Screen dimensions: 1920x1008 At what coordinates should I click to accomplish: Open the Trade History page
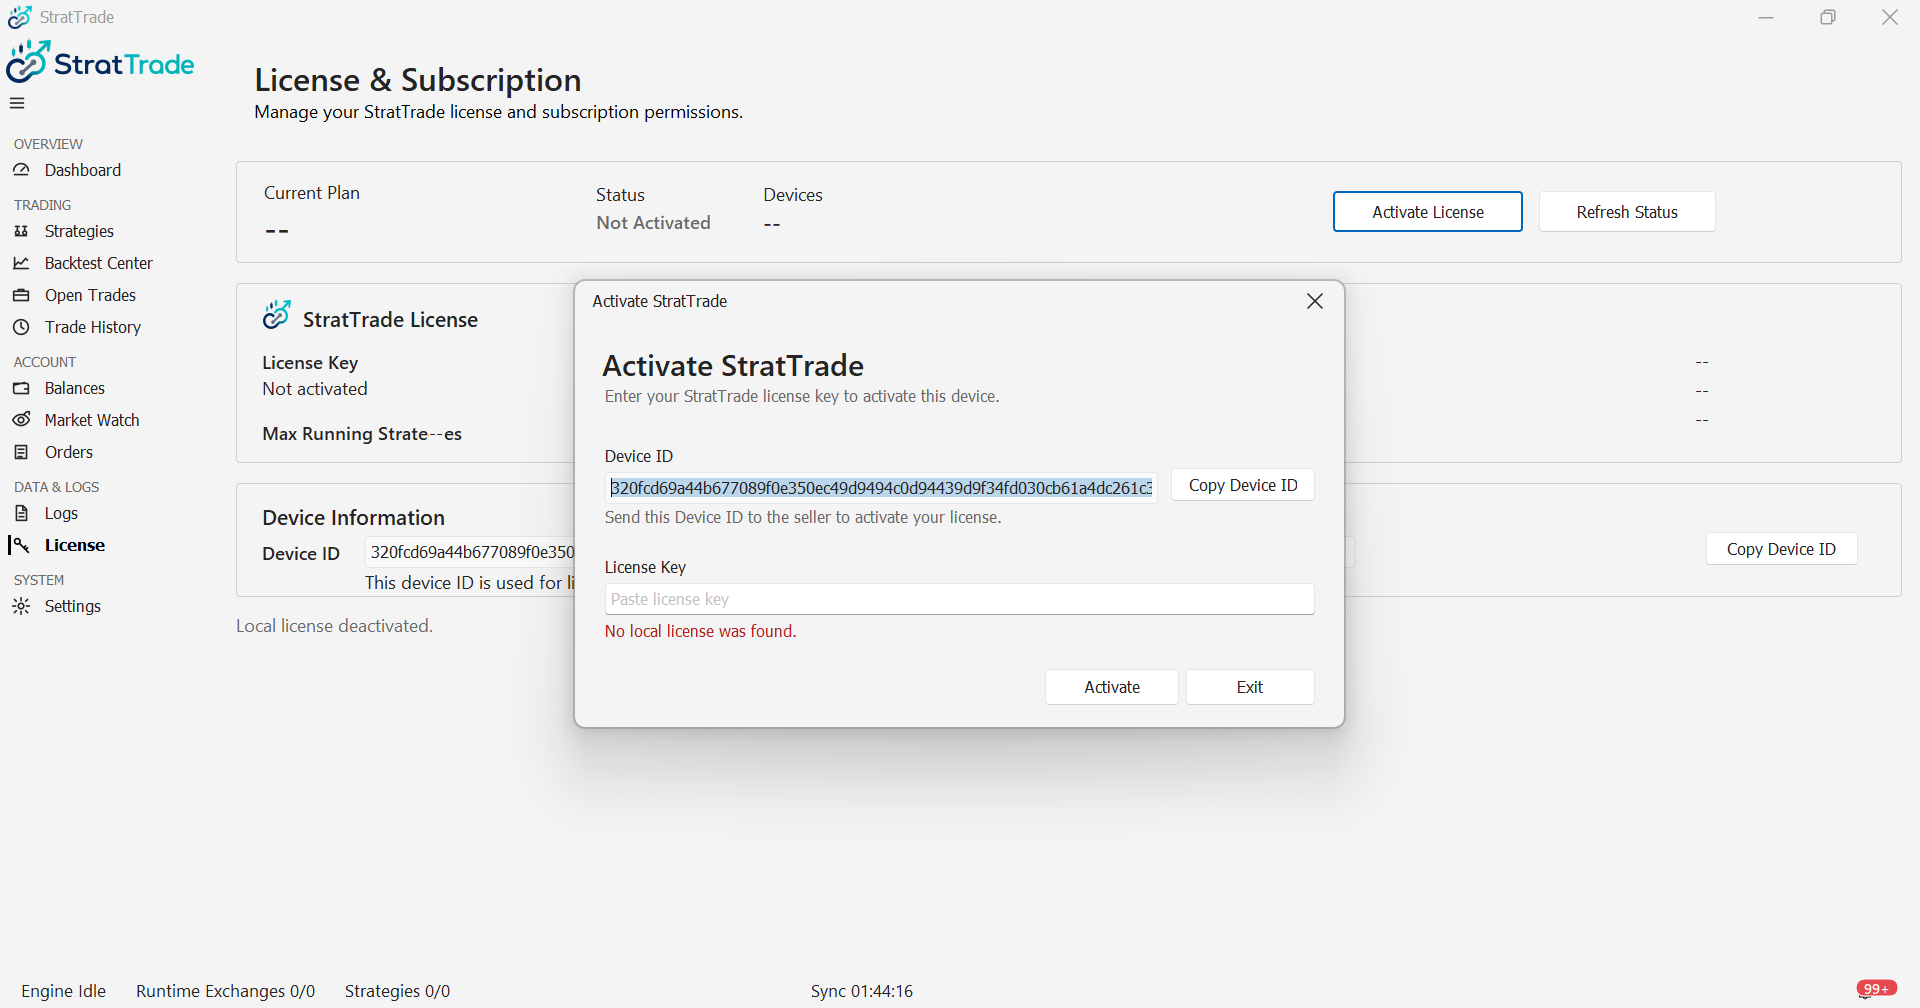coord(93,327)
